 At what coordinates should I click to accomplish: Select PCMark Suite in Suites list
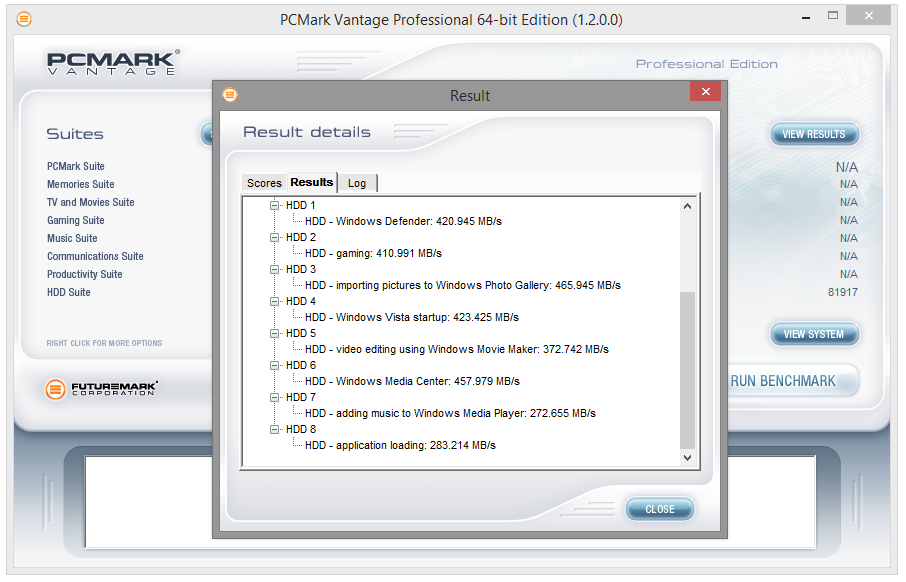pyautogui.click(x=76, y=166)
